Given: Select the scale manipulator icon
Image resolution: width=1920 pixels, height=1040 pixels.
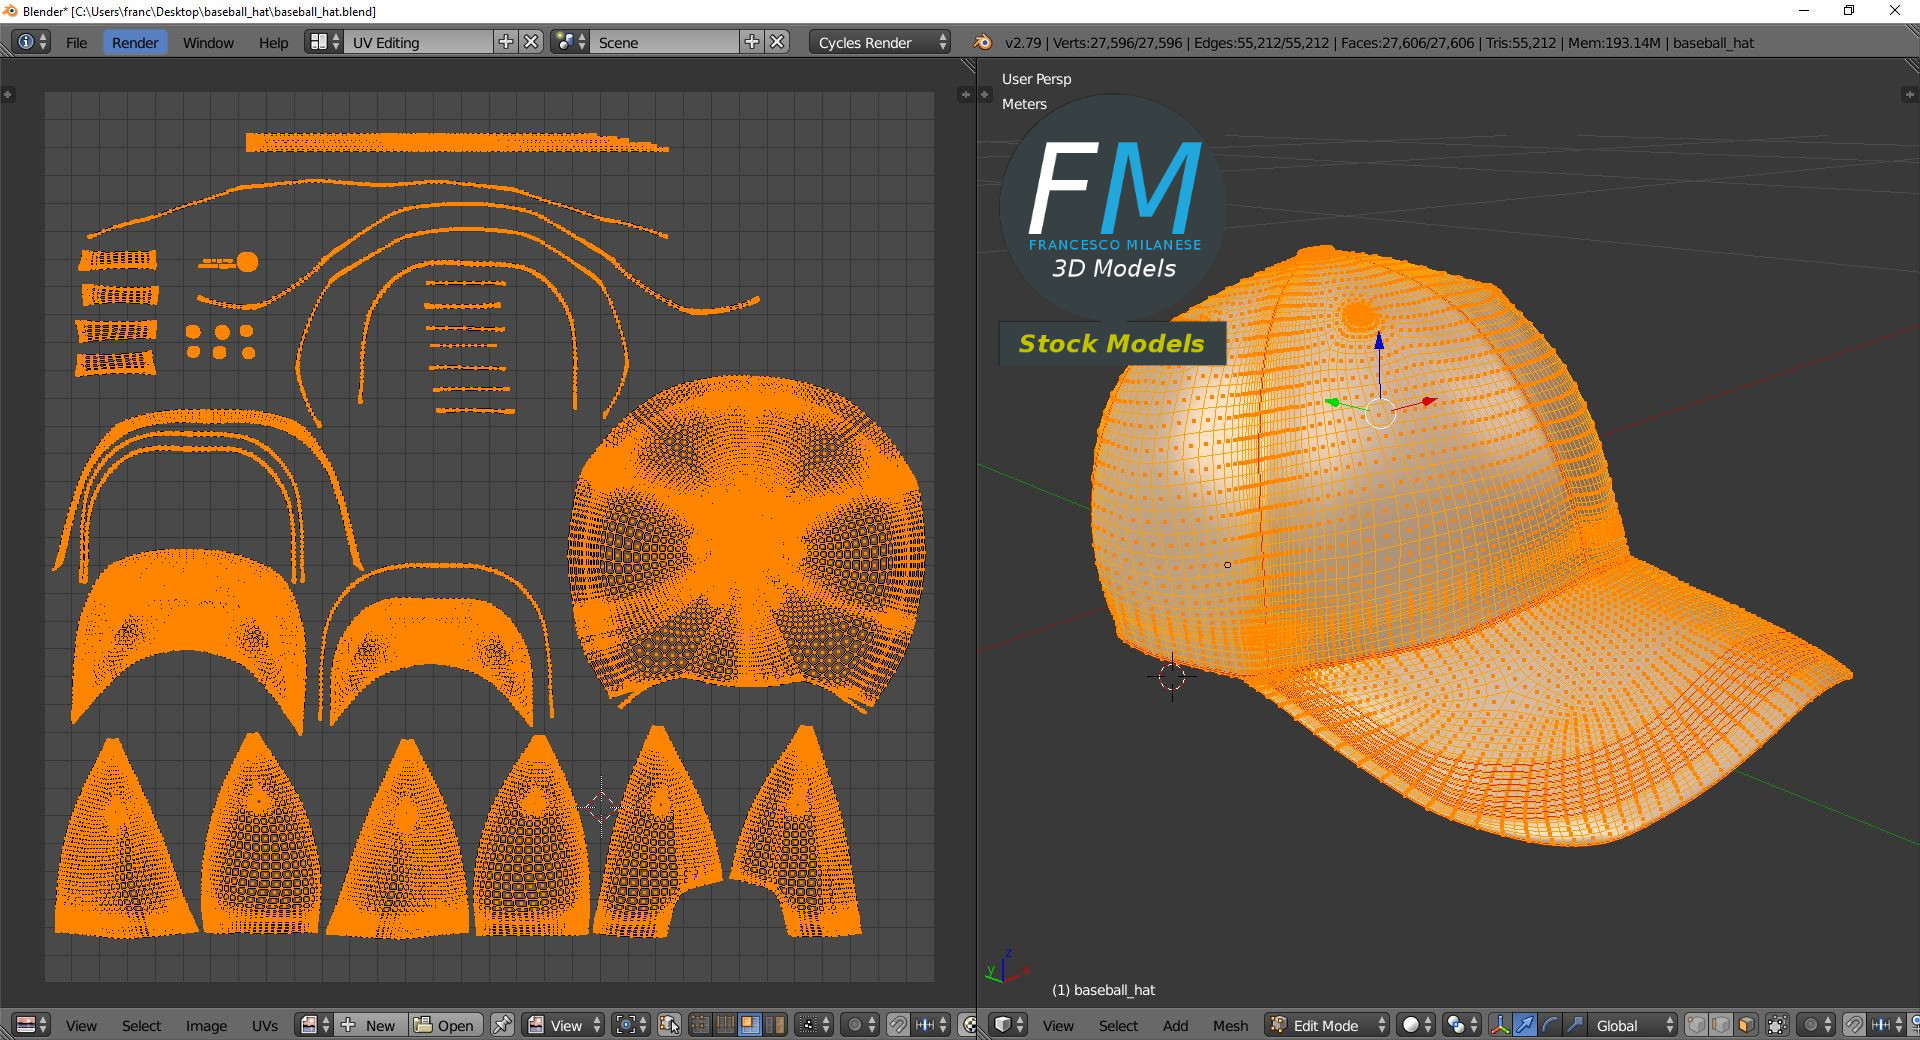Looking at the screenshot, I should [x=1574, y=1025].
